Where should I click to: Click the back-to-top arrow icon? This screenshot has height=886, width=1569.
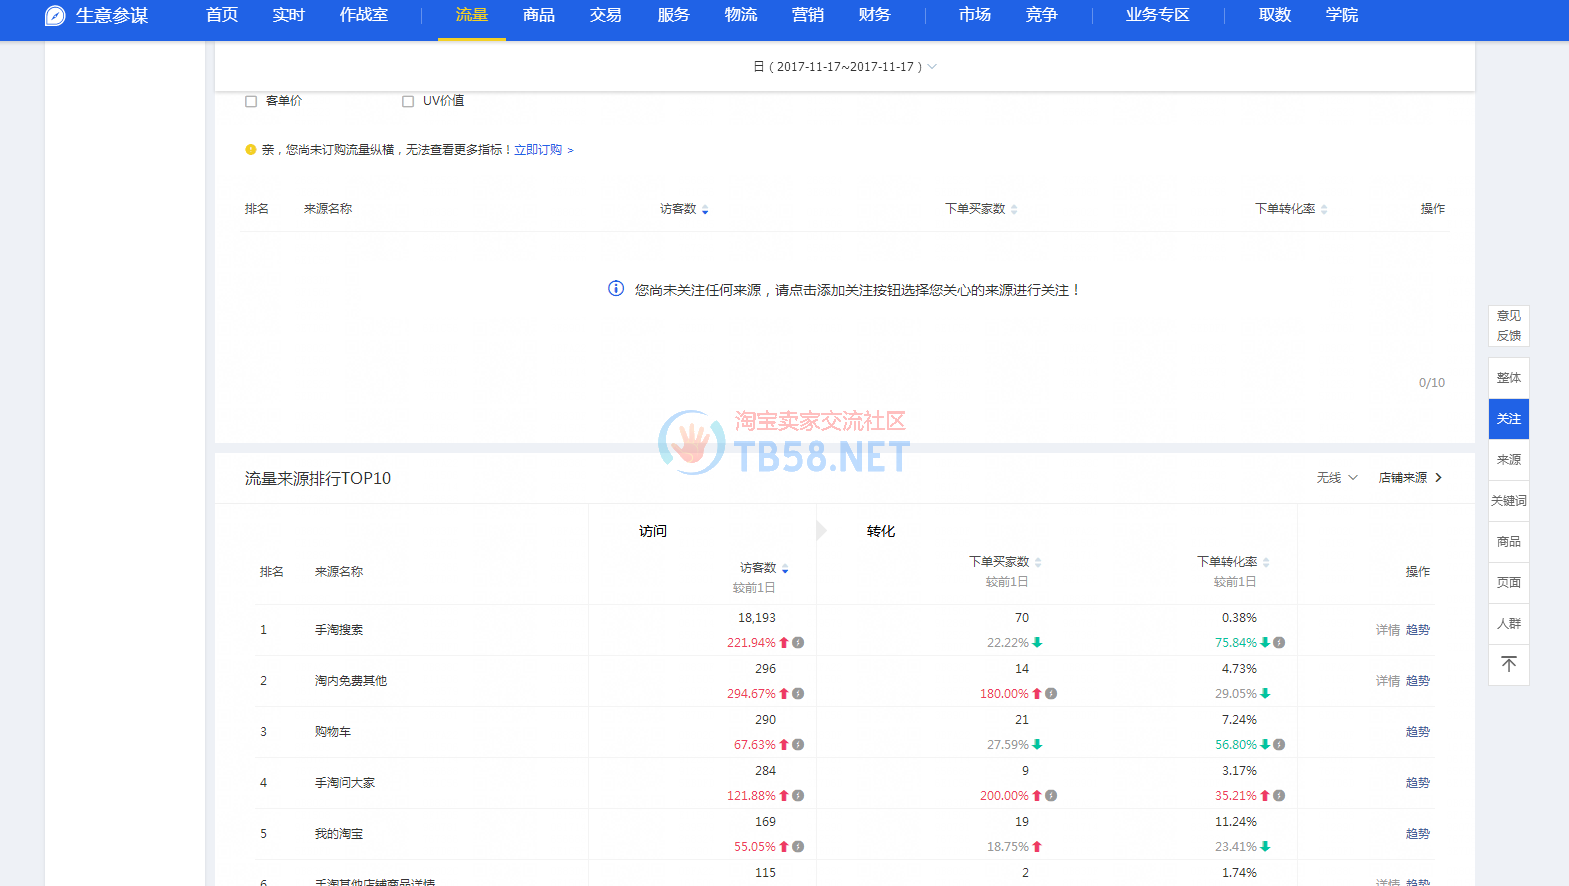pyautogui.click(x=1508, y=664)
